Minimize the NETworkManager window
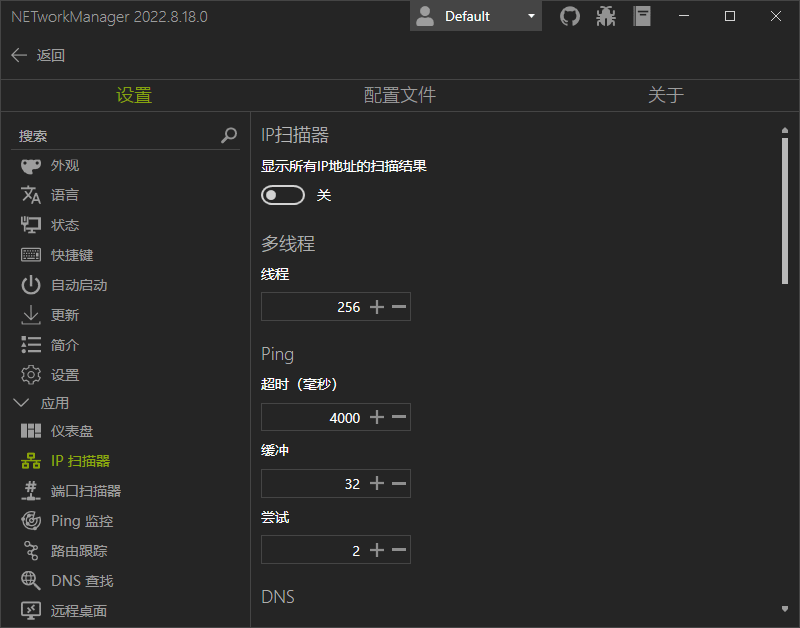Image resolution: width=800 pixels, height=628 pixels. (x=684, y=16)
